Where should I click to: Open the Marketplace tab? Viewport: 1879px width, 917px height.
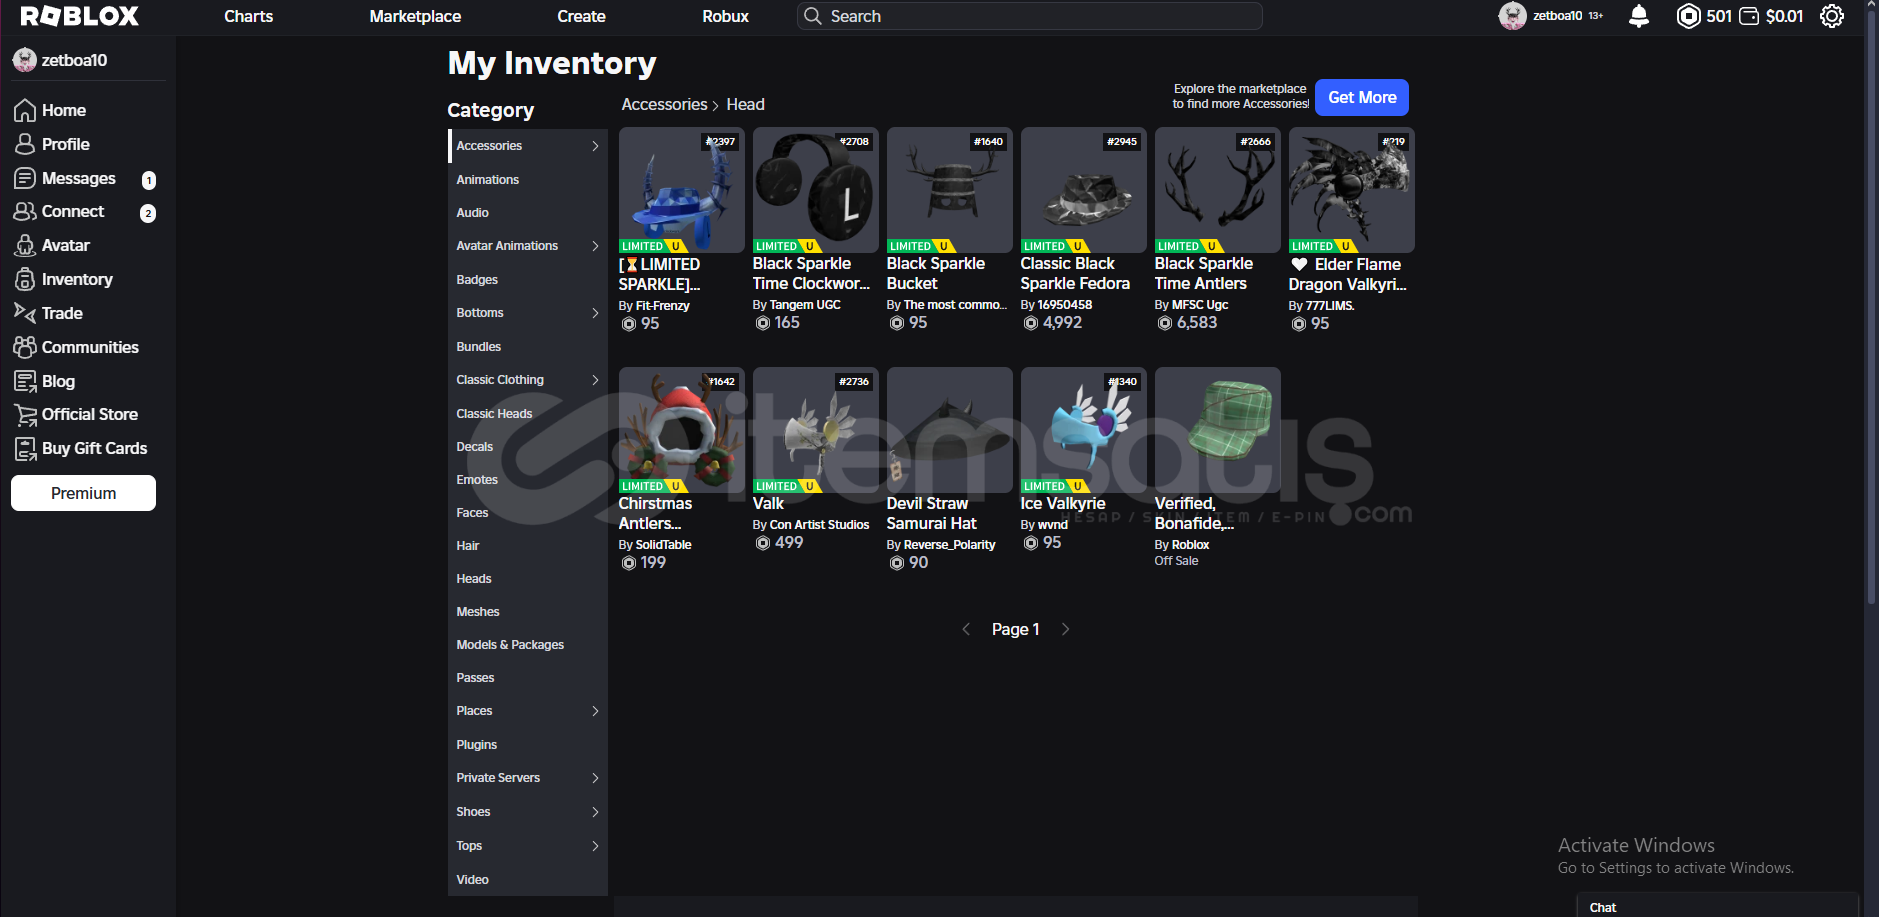pos(415,16)
